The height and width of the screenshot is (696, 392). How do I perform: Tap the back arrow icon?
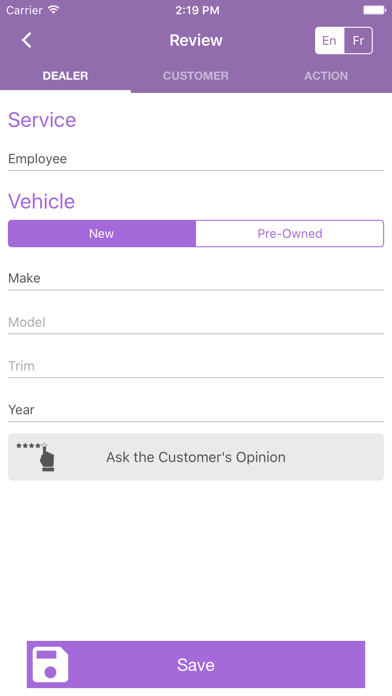(27, 40)
